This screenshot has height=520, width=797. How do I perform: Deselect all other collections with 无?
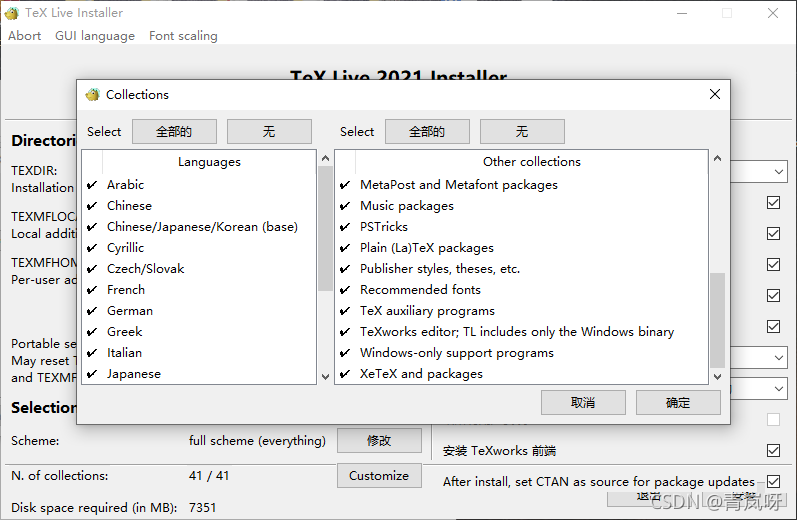pyautogui.click(x=522, y=132)
